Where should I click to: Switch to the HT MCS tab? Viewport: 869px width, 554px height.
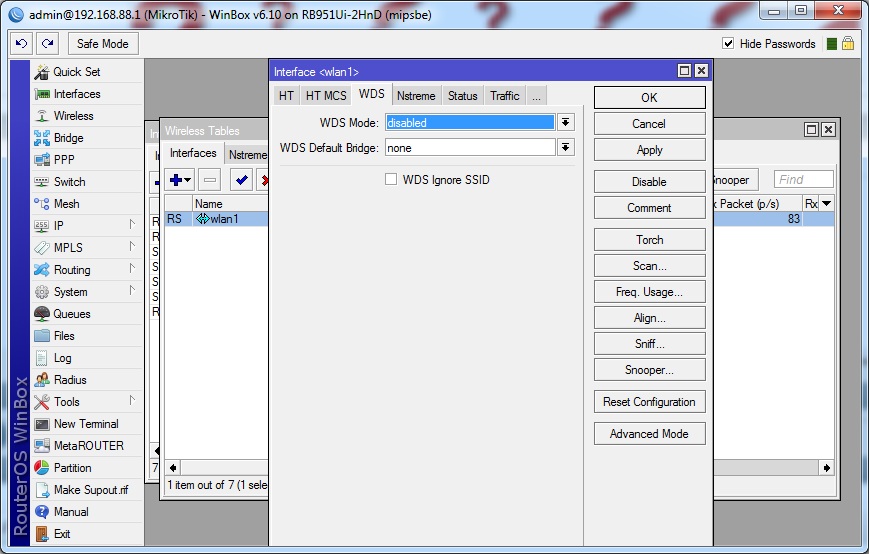click(x=326, y=96)
